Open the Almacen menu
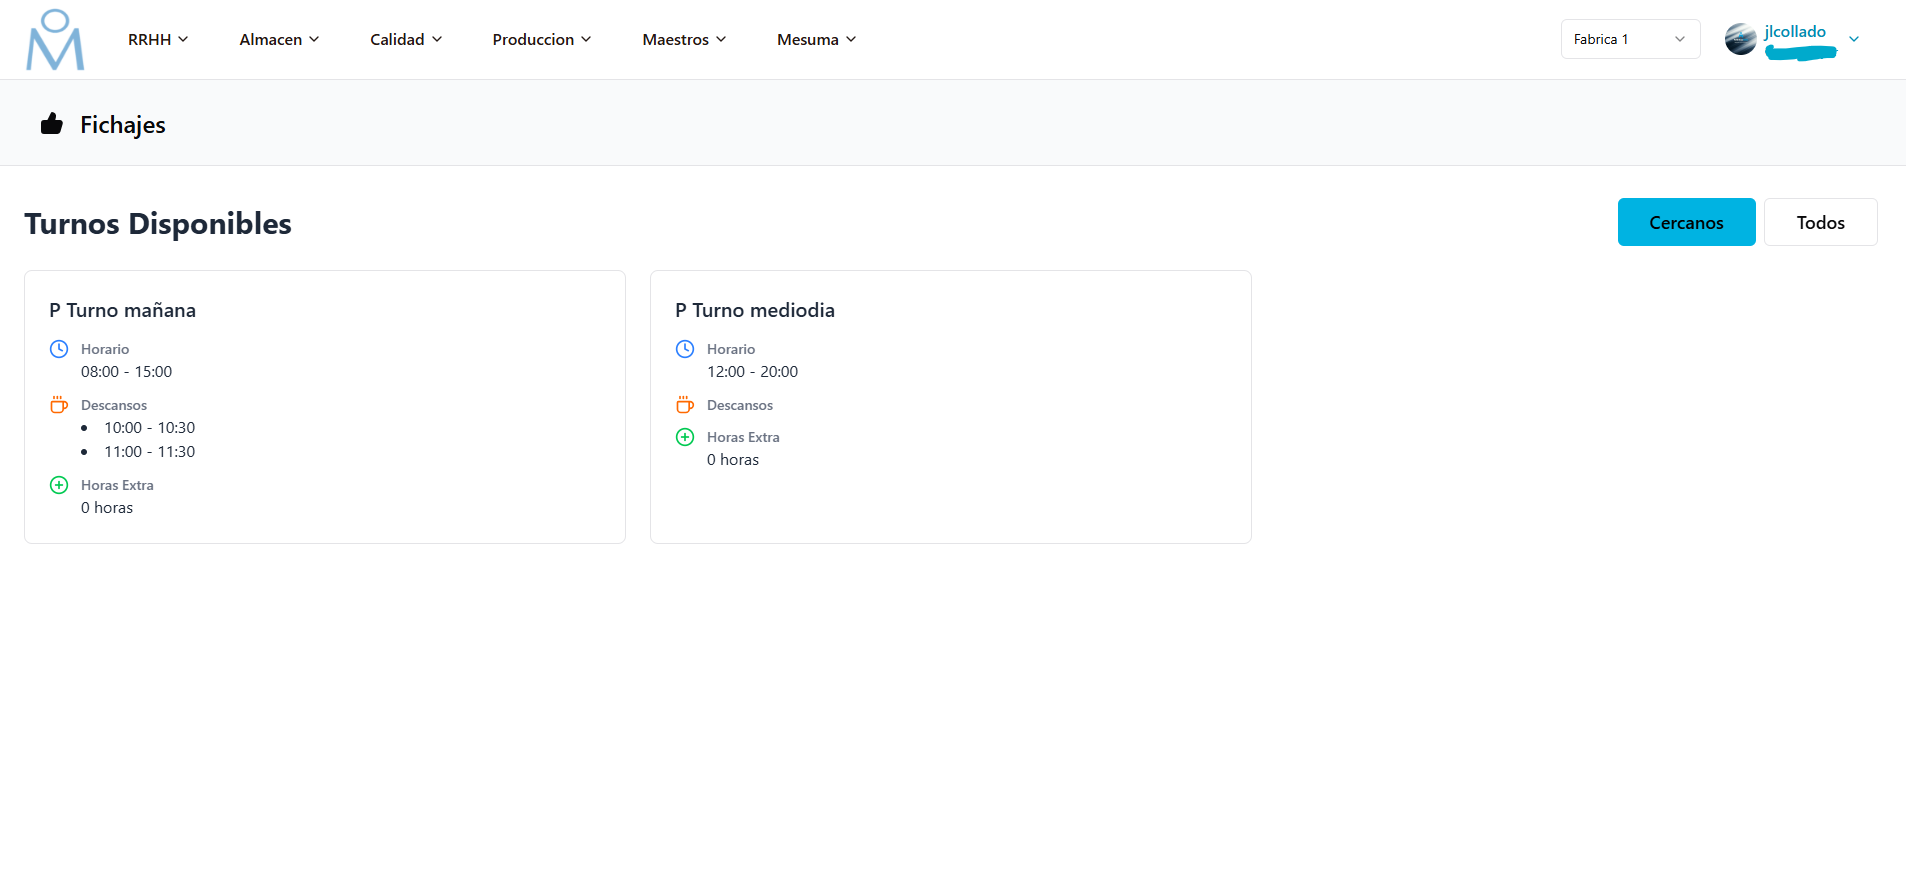 tap(279, 39)
